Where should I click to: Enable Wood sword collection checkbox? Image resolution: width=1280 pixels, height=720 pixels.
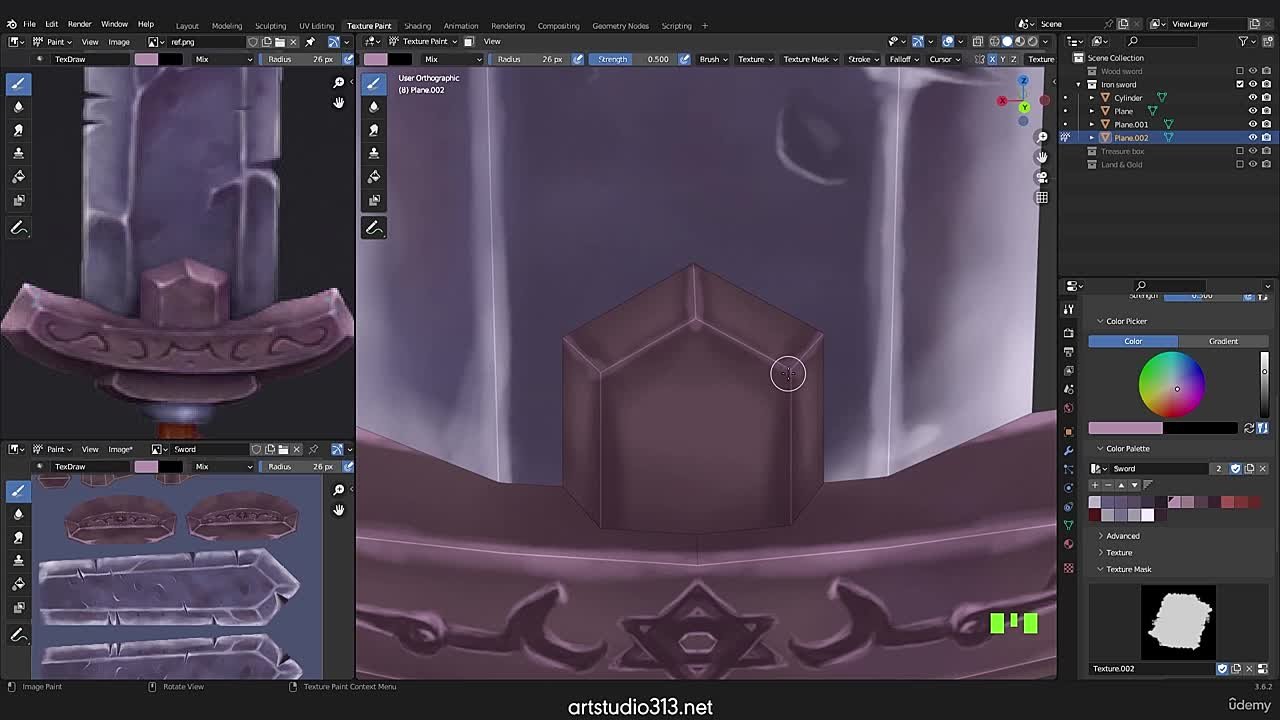pyautogui.click(x=1240, y=71)
